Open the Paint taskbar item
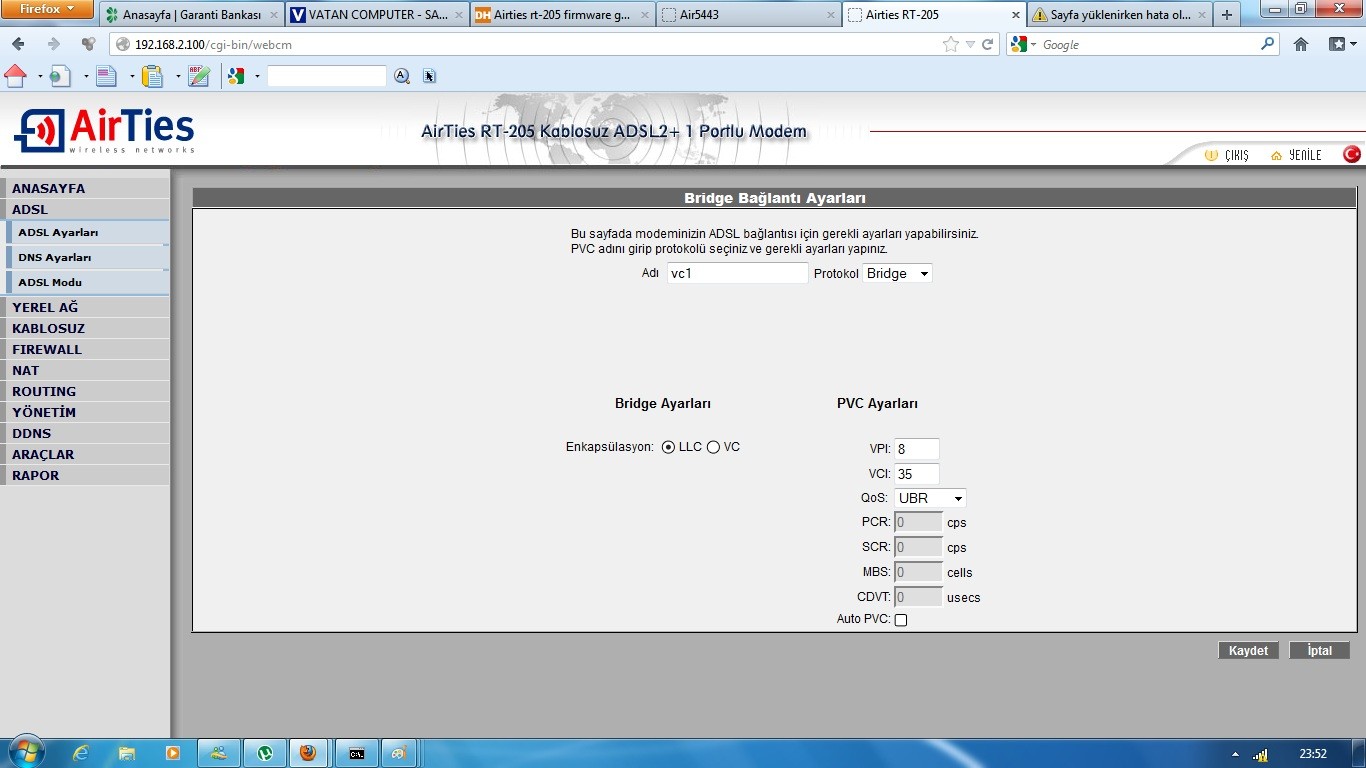This screenshot has width=1366, height=768. (399, 753)
